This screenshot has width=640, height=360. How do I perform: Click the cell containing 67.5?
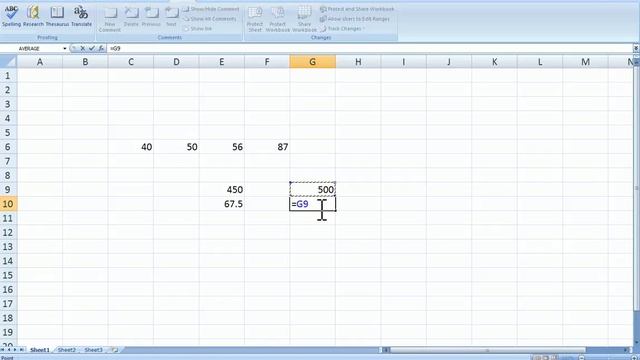tap(222, 204)
